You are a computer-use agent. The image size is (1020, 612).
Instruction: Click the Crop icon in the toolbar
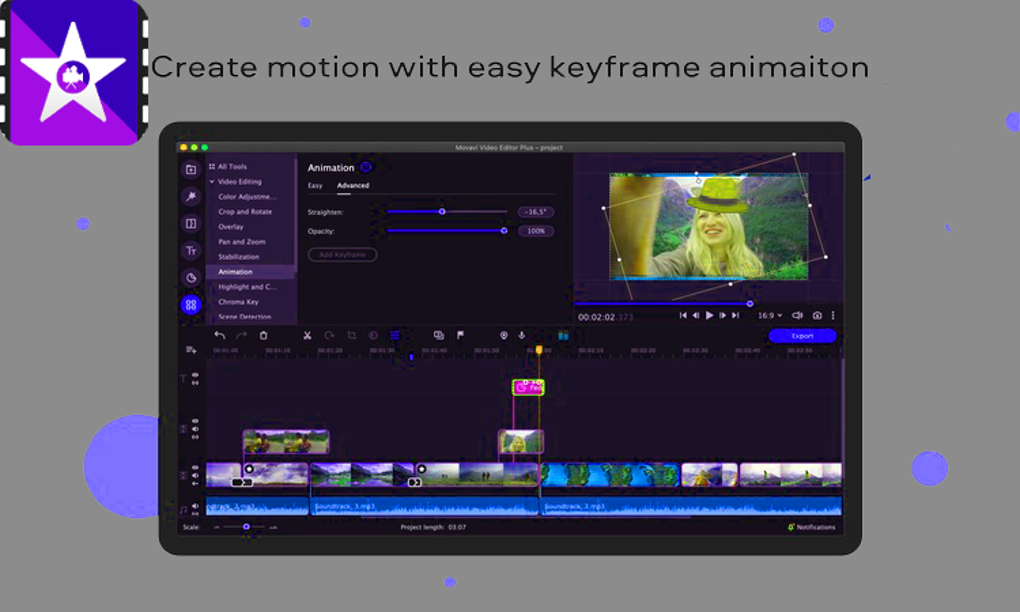point(351,336)
